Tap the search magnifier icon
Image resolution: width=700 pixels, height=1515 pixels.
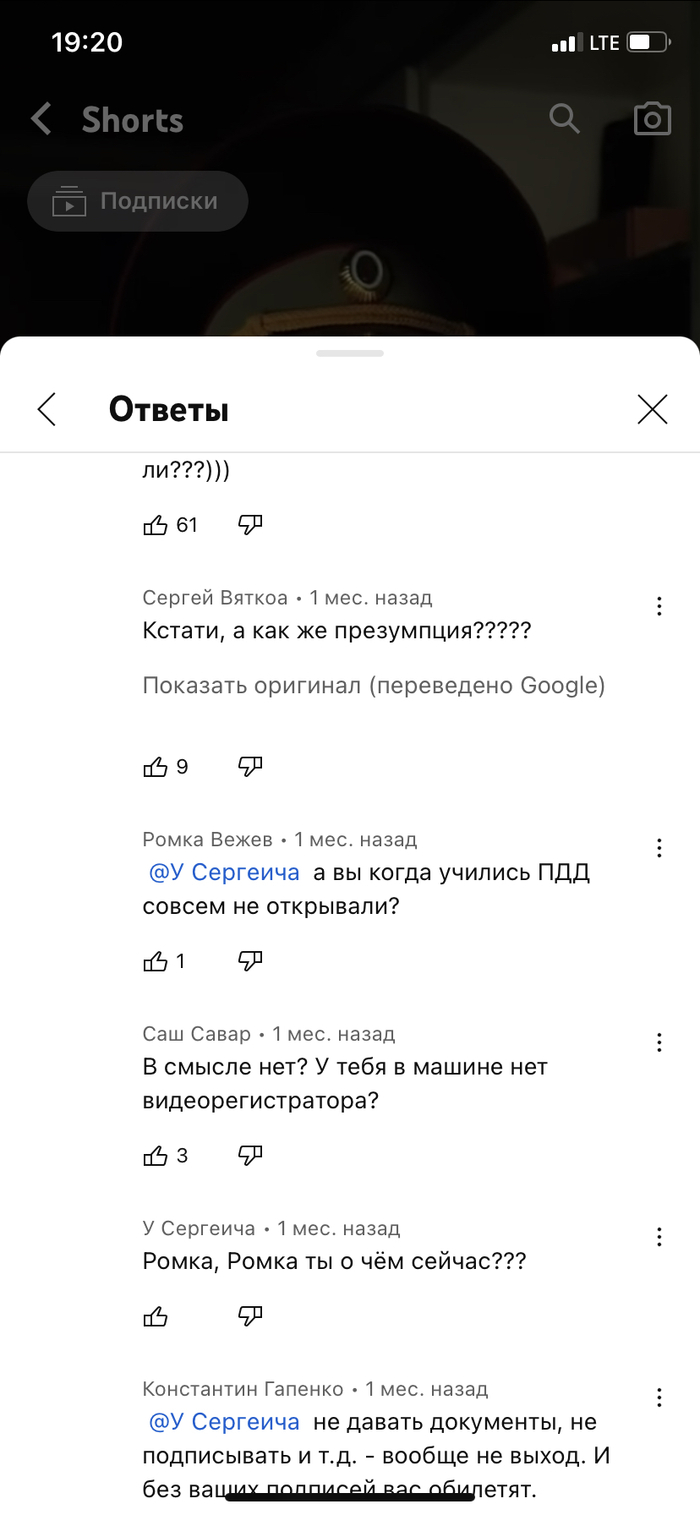(565, 119)
